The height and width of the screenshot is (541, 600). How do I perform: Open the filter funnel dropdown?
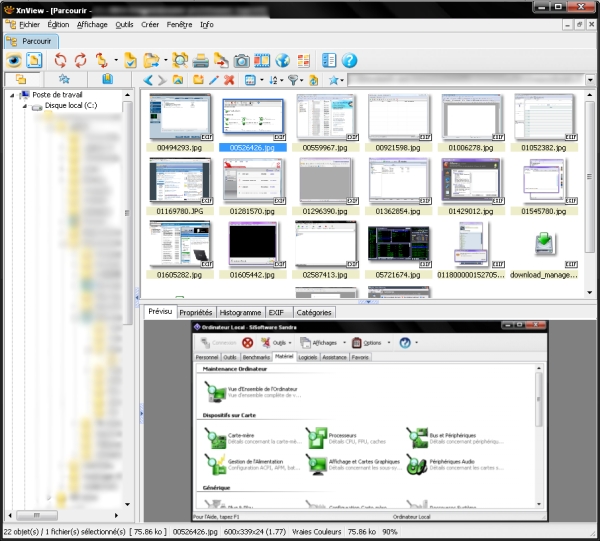coord(297,79)
